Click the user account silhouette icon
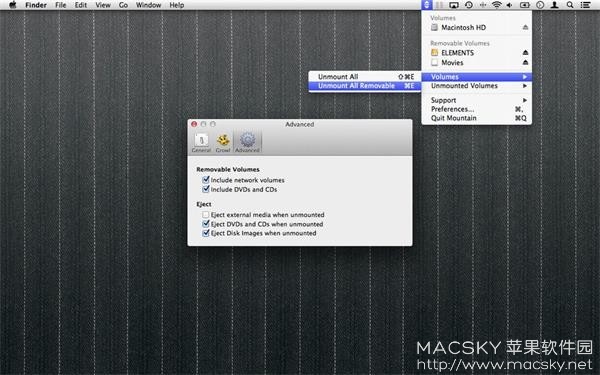The width and height of the screenshot is (600, 375). pos(554,5)
